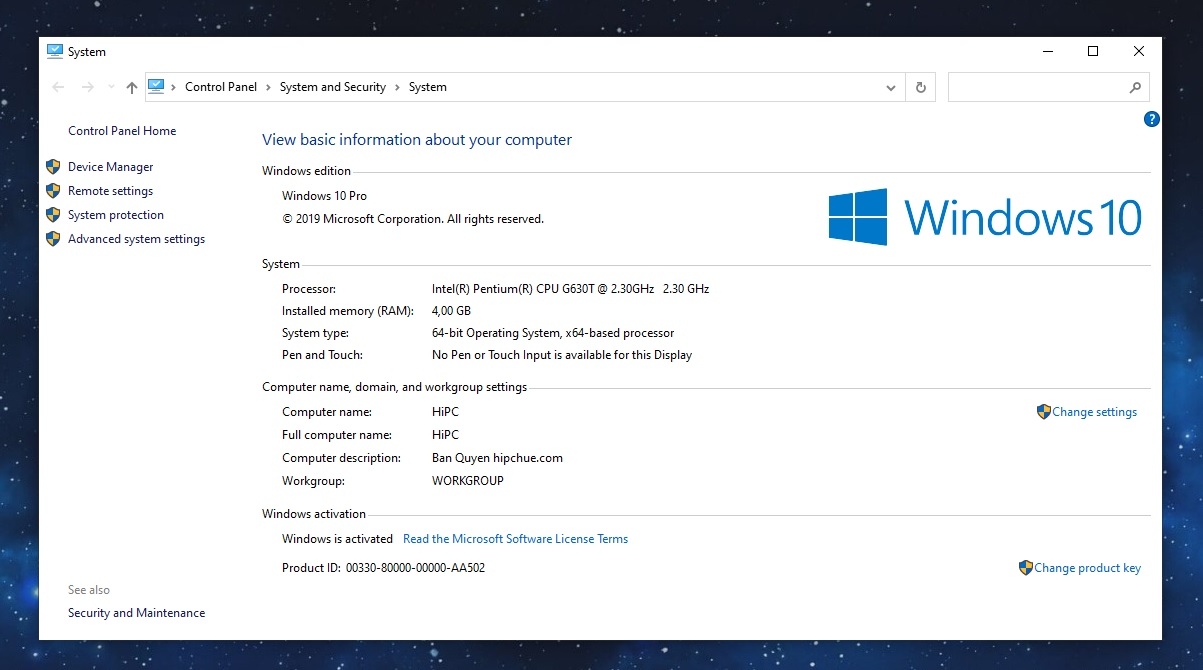Click "View basic information about your computer" heading
1203x670 pixels.
[417, 140]
